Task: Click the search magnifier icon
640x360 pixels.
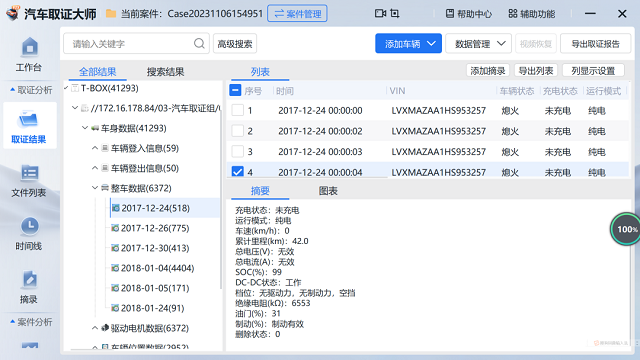Action: (x=199, y=43)
